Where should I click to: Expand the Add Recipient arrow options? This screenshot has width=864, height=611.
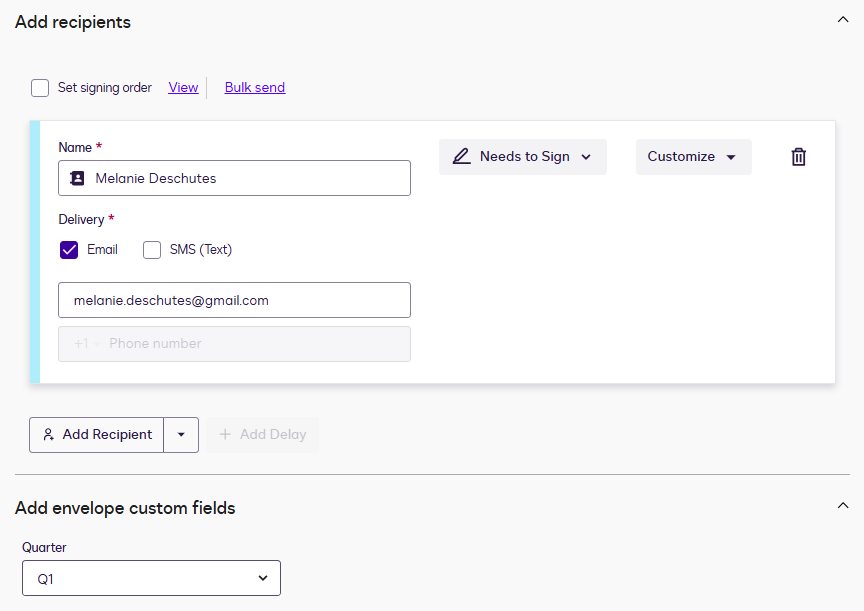(181, 435)
